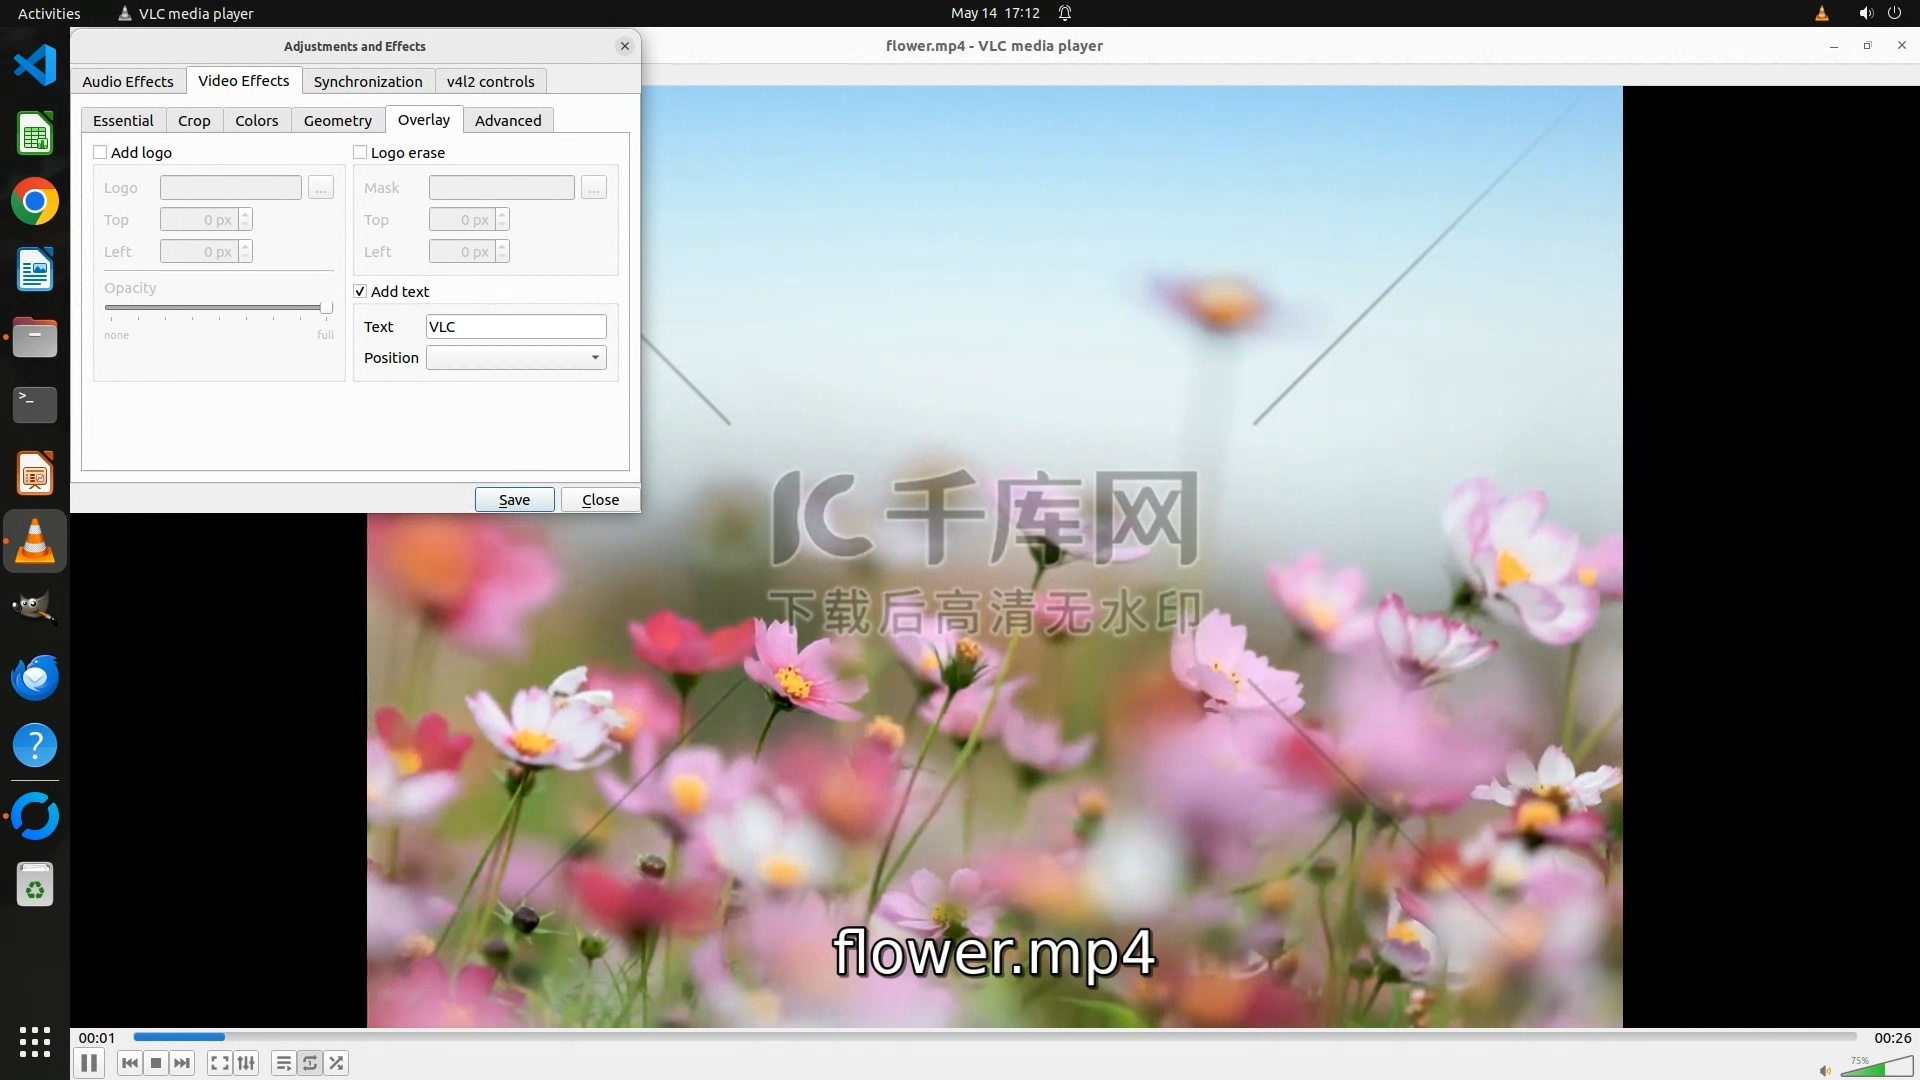Image resolution: width=1920 pixels, height=1080 pixels.
Task: Switch to the Audio Effects tab
Action: 128,81
